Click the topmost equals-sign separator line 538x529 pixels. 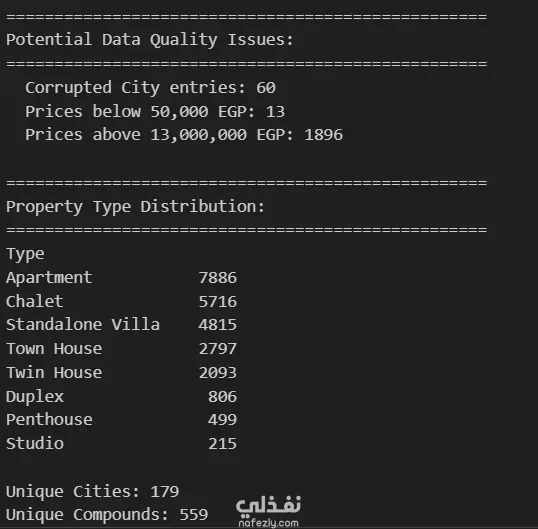[246, 16]
